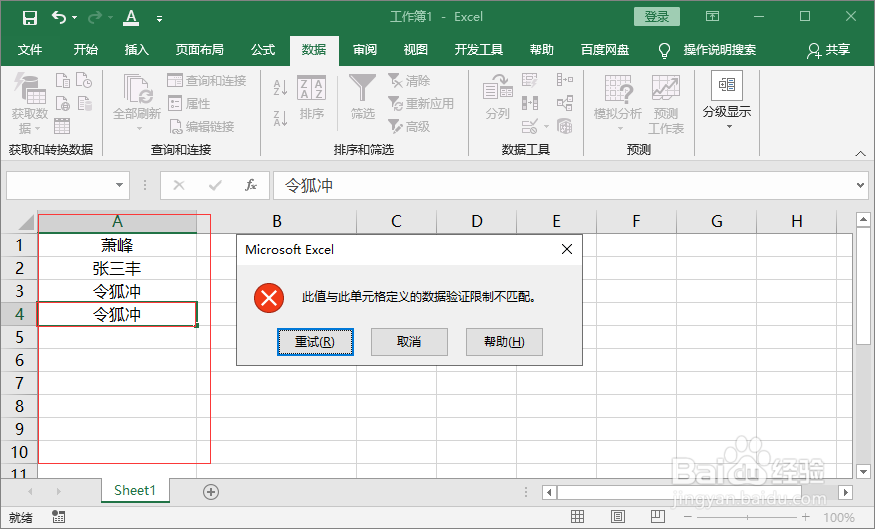Click the horizontal scrollbar left arrow

click(x=549, y=492)
